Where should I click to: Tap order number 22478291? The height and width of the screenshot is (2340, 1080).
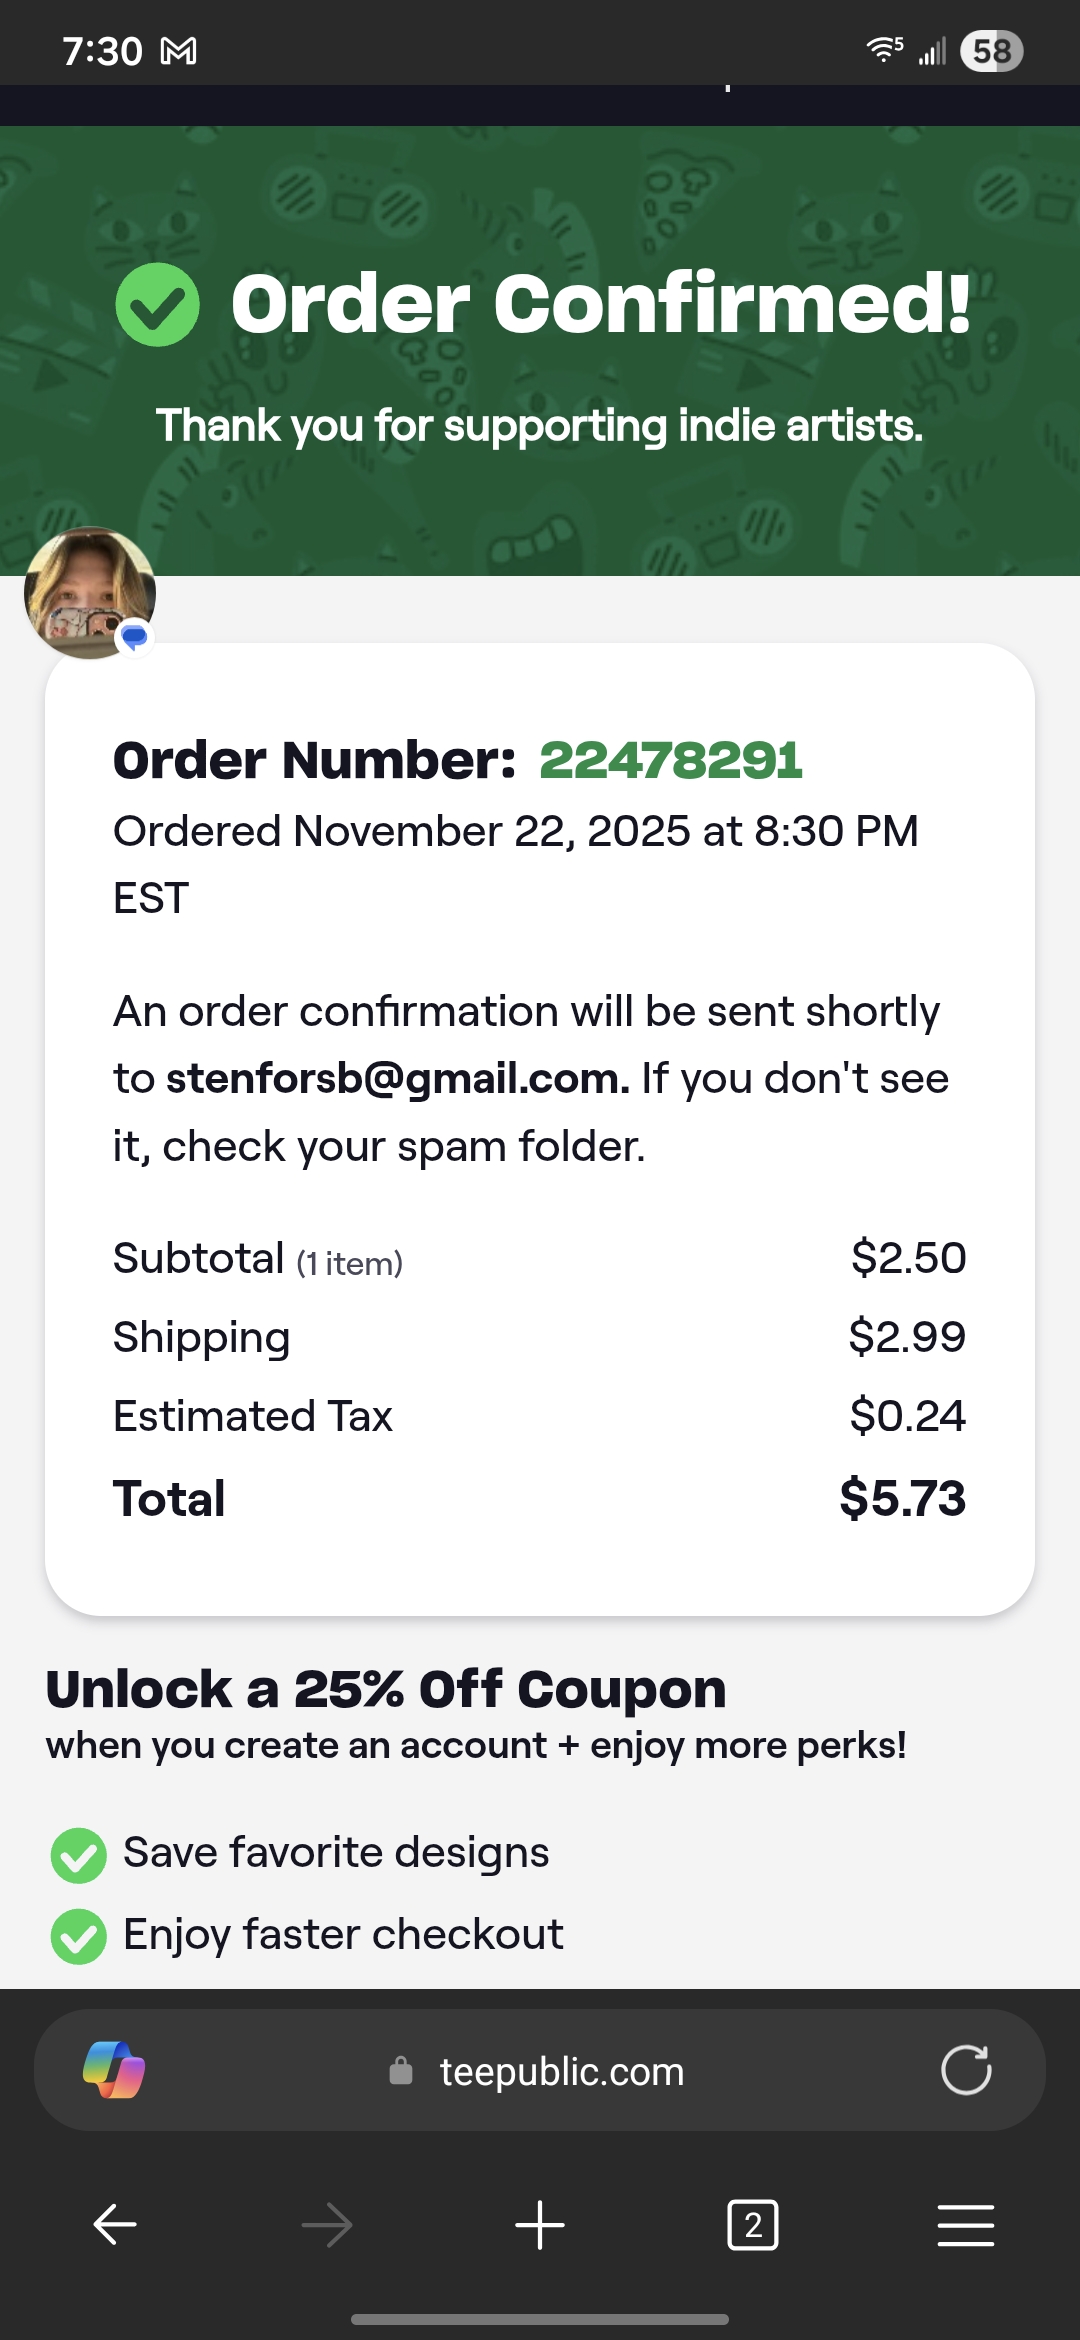pos(671,760)
